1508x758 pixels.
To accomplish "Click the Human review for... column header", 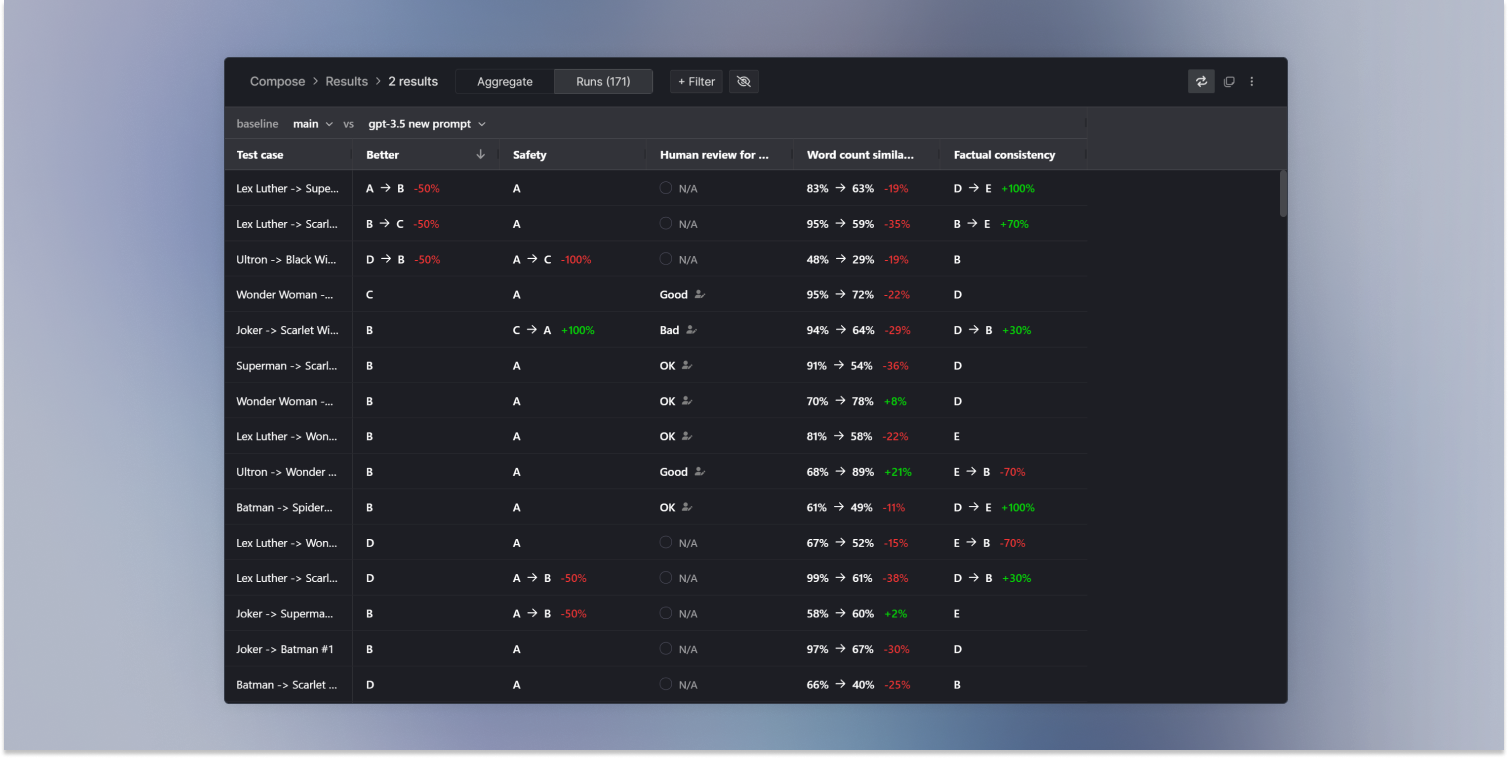I will 715,155.
